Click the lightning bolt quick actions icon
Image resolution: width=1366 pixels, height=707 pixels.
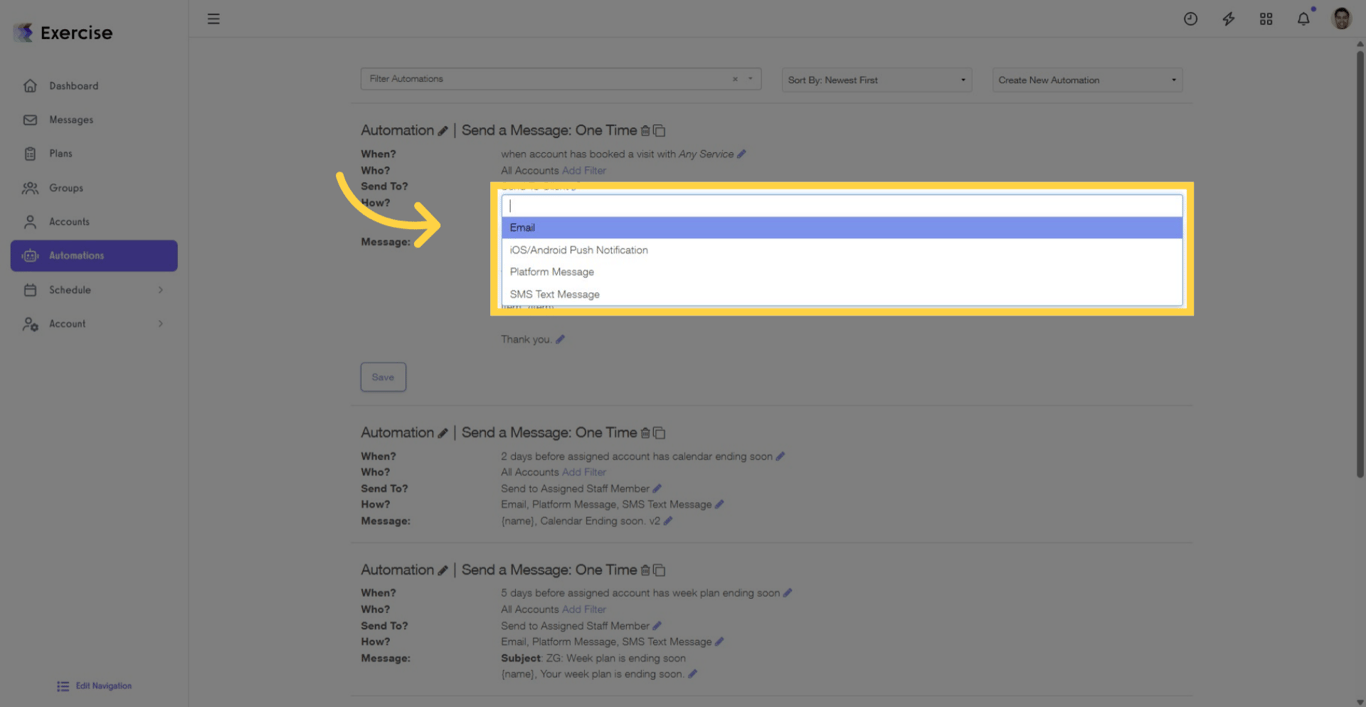(x=1228, y=18)
